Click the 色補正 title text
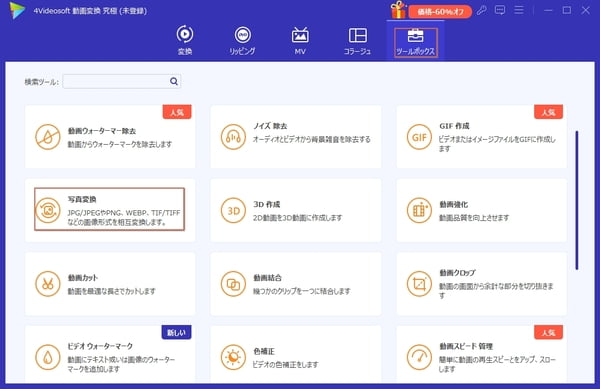This screenshot has height=389, width=600. point(264,351)
